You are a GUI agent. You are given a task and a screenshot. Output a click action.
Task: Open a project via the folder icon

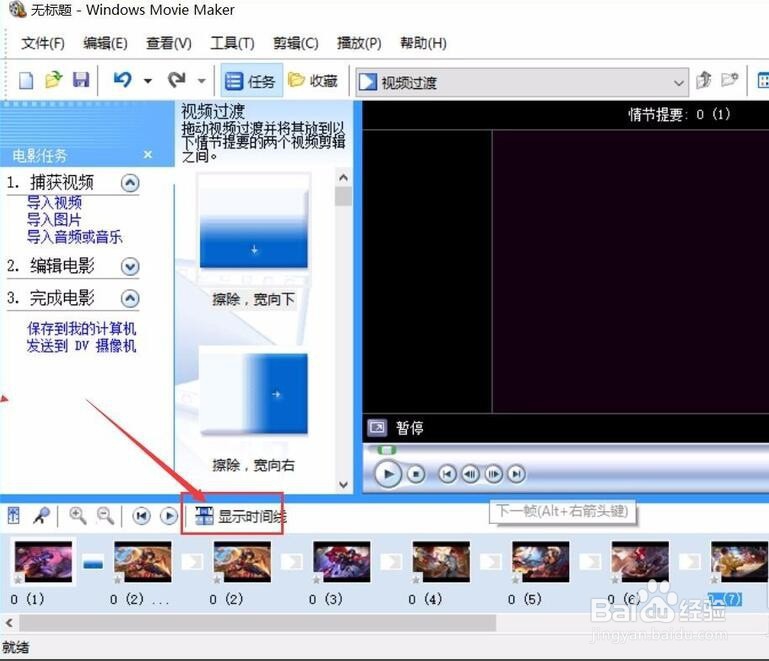click(53, 79)
